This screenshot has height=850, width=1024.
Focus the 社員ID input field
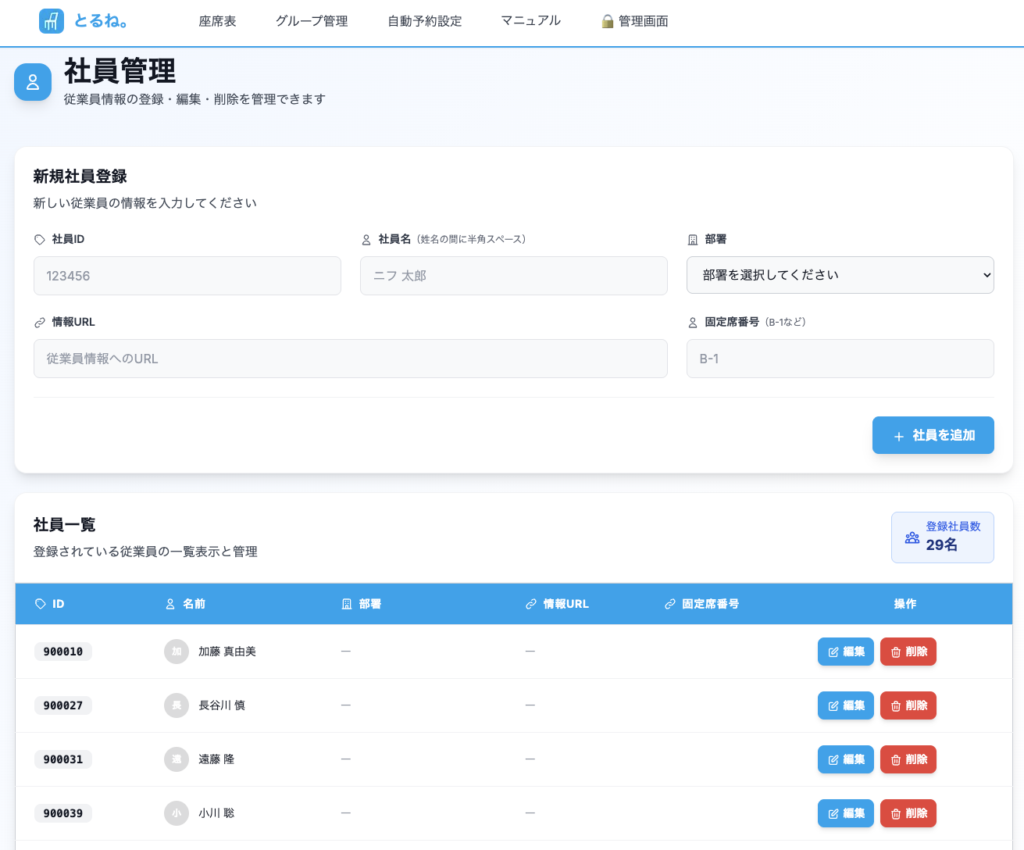187,275
